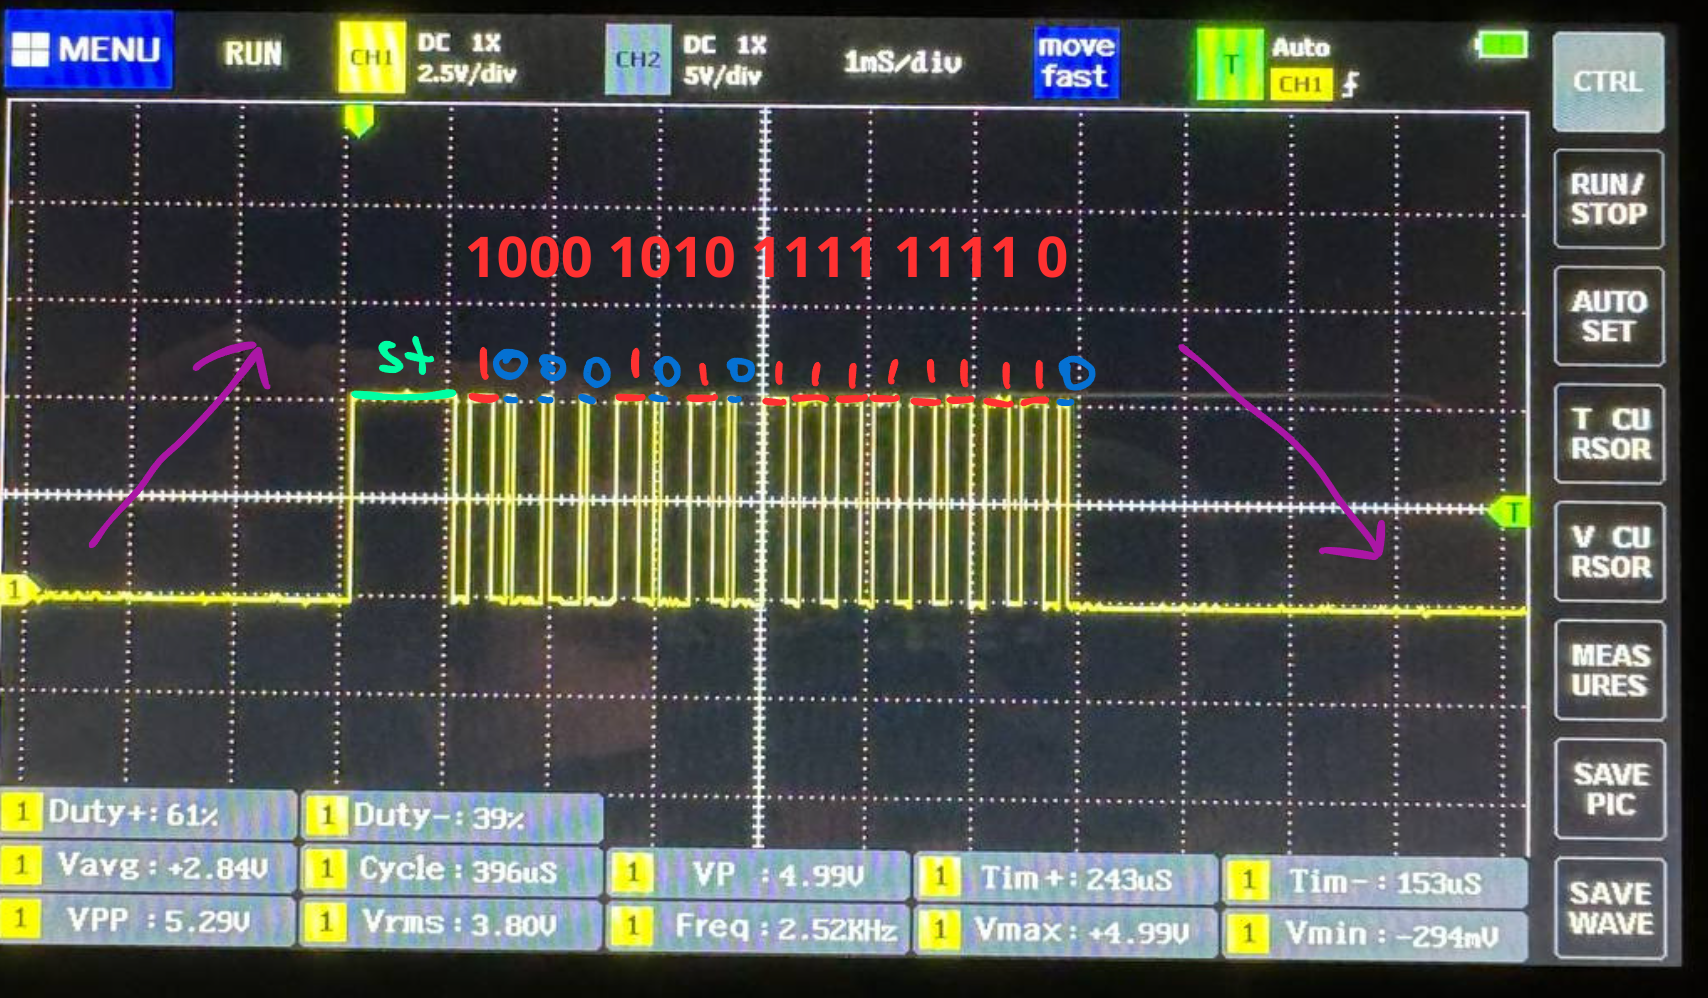Screen dimensions: 1708x998
Task: Open the T CURSOR time cursor
Action: coord(1608,434)
